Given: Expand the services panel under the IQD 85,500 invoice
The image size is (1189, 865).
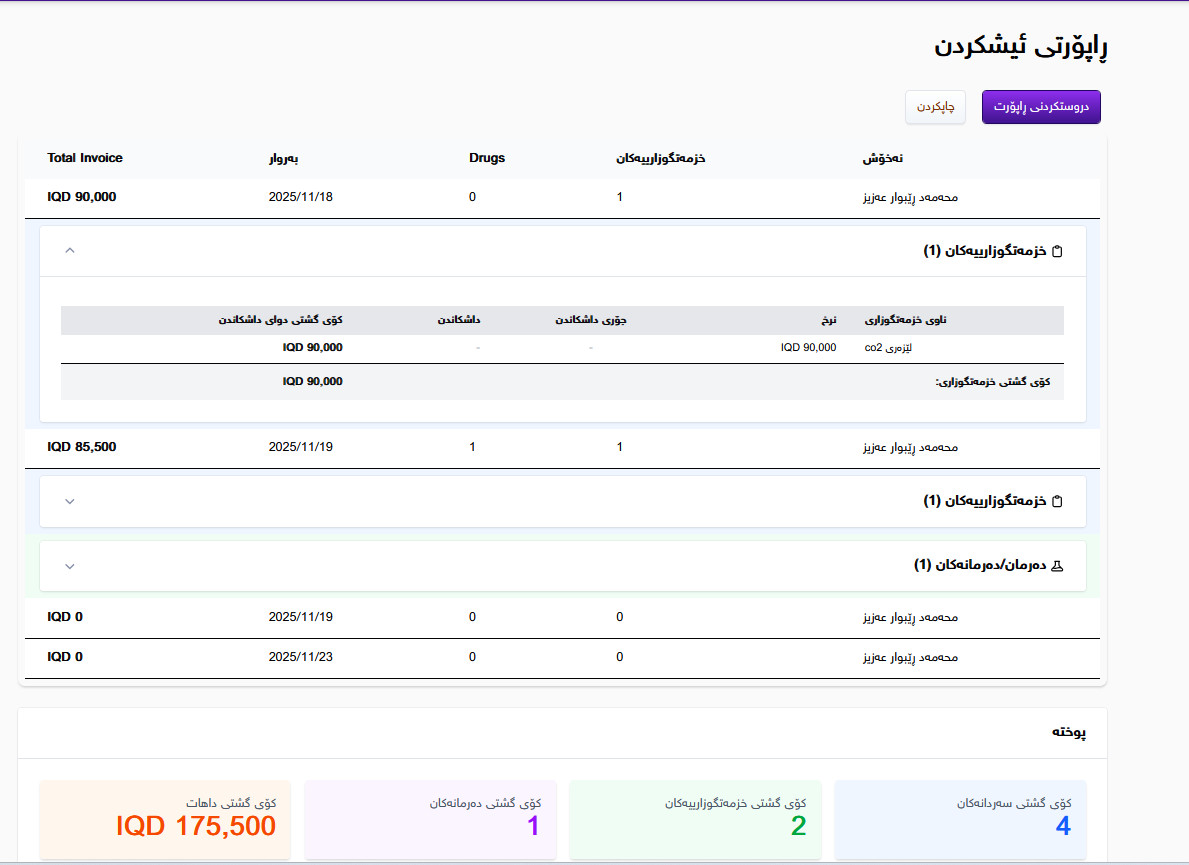Looking at the screenshot, I should pyautogui.click(x=70, y=501).
